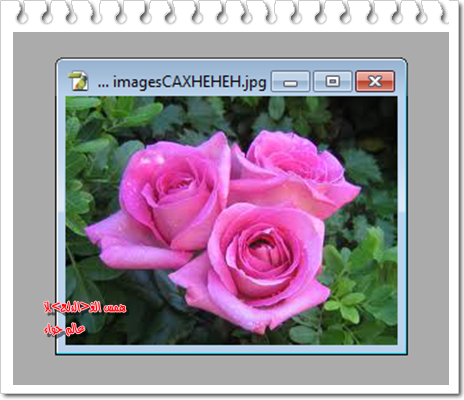
Task: Minimize the imagesCAXHEHEH.jpg window
Action: coord(291,81)
